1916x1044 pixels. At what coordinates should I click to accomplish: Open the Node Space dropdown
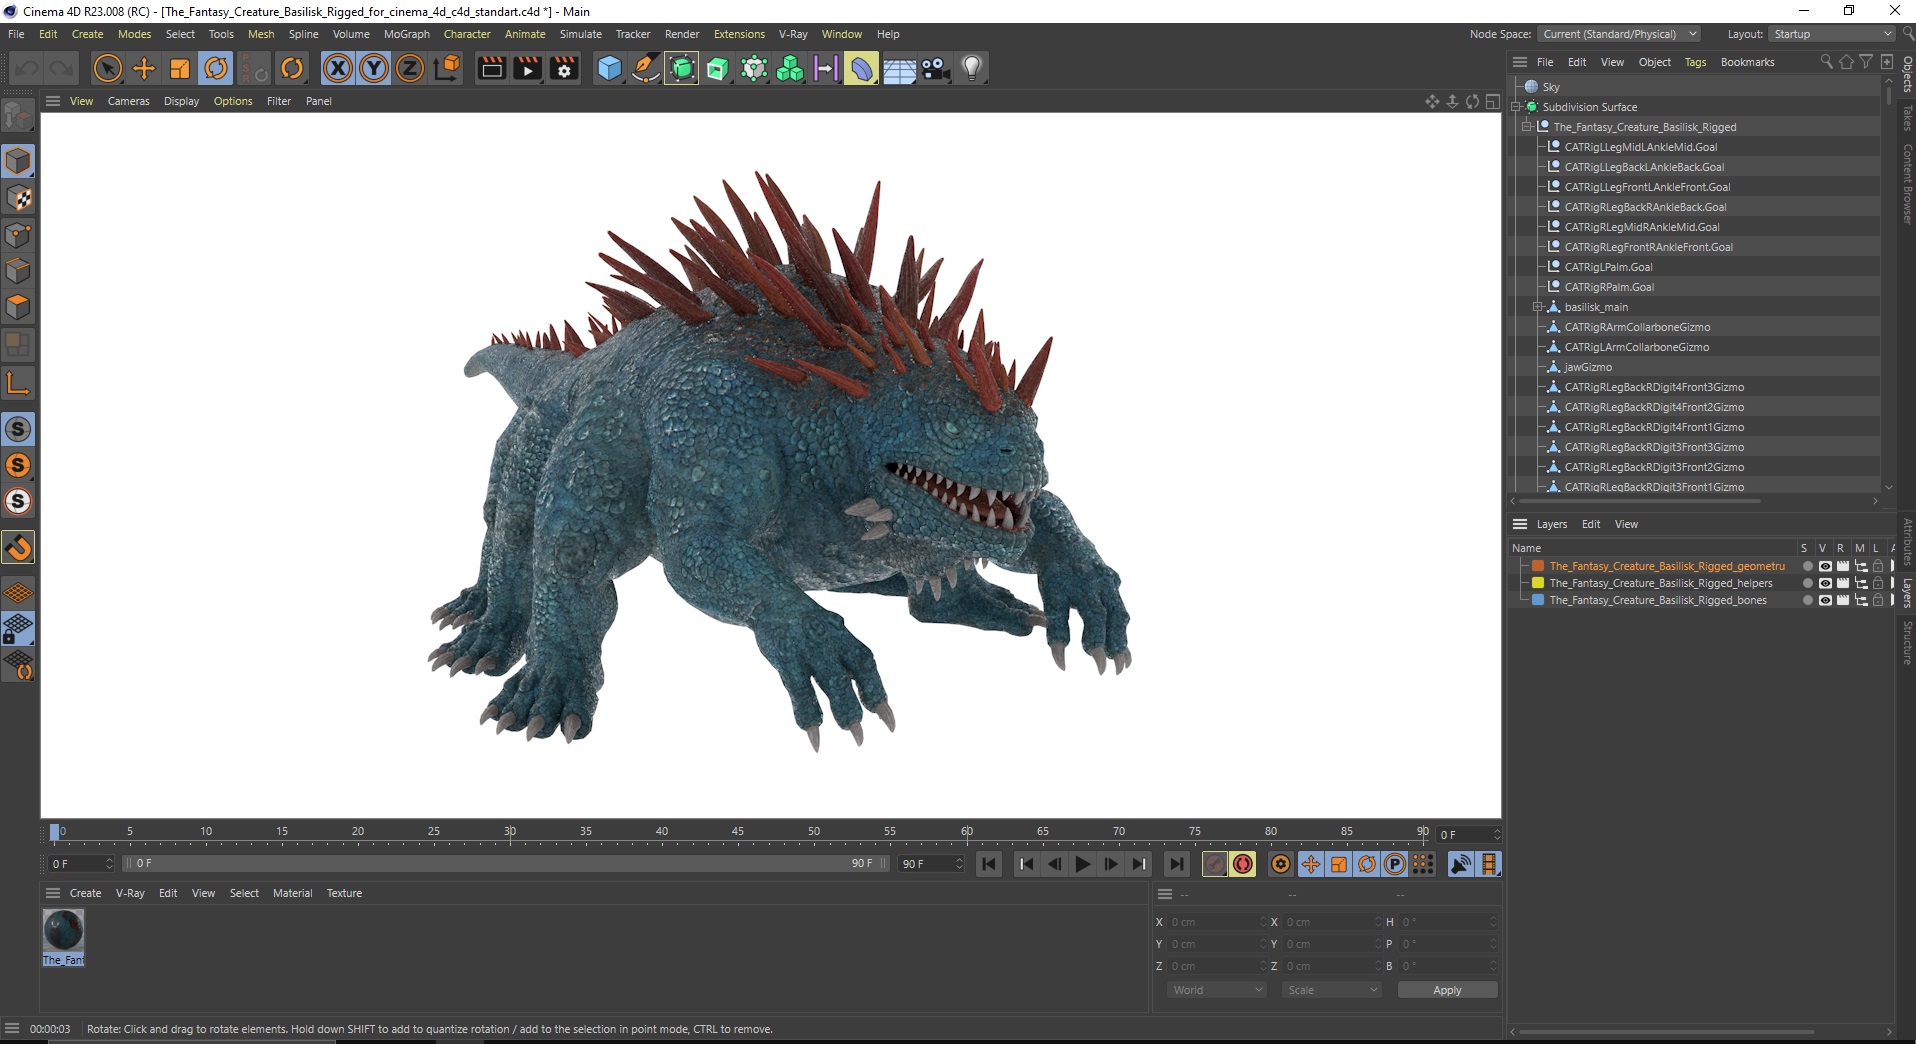[1619, 34]
